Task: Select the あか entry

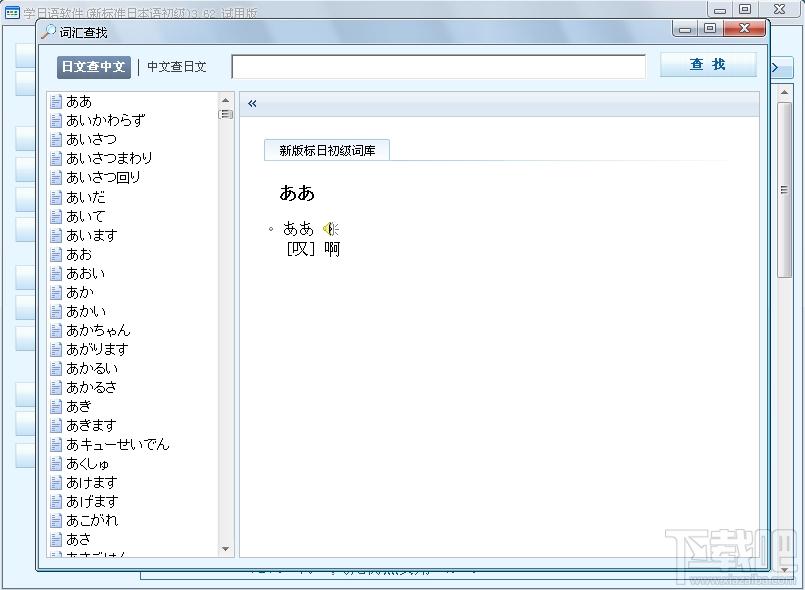Action: point(80,292)
